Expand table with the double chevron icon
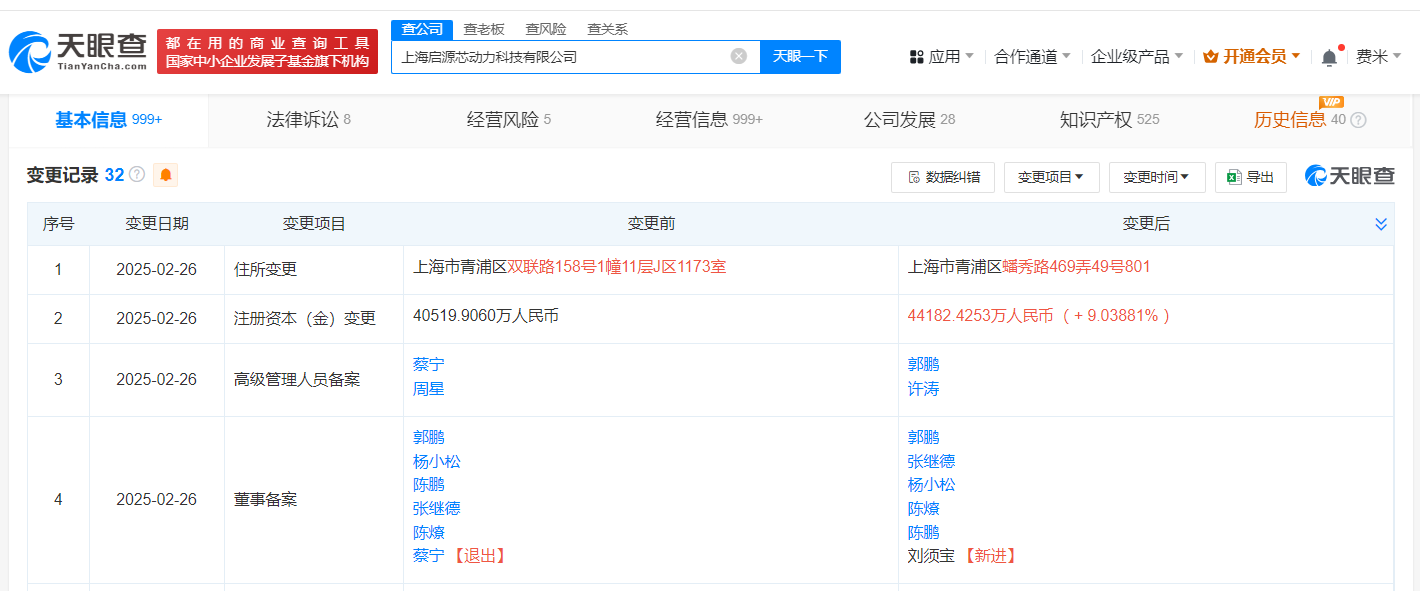 [1381, 224]
